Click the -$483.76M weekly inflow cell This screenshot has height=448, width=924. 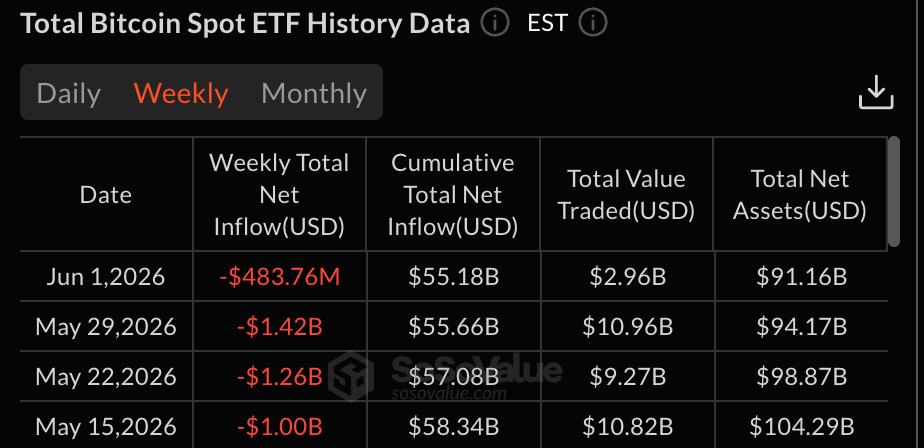click(280, 276)
